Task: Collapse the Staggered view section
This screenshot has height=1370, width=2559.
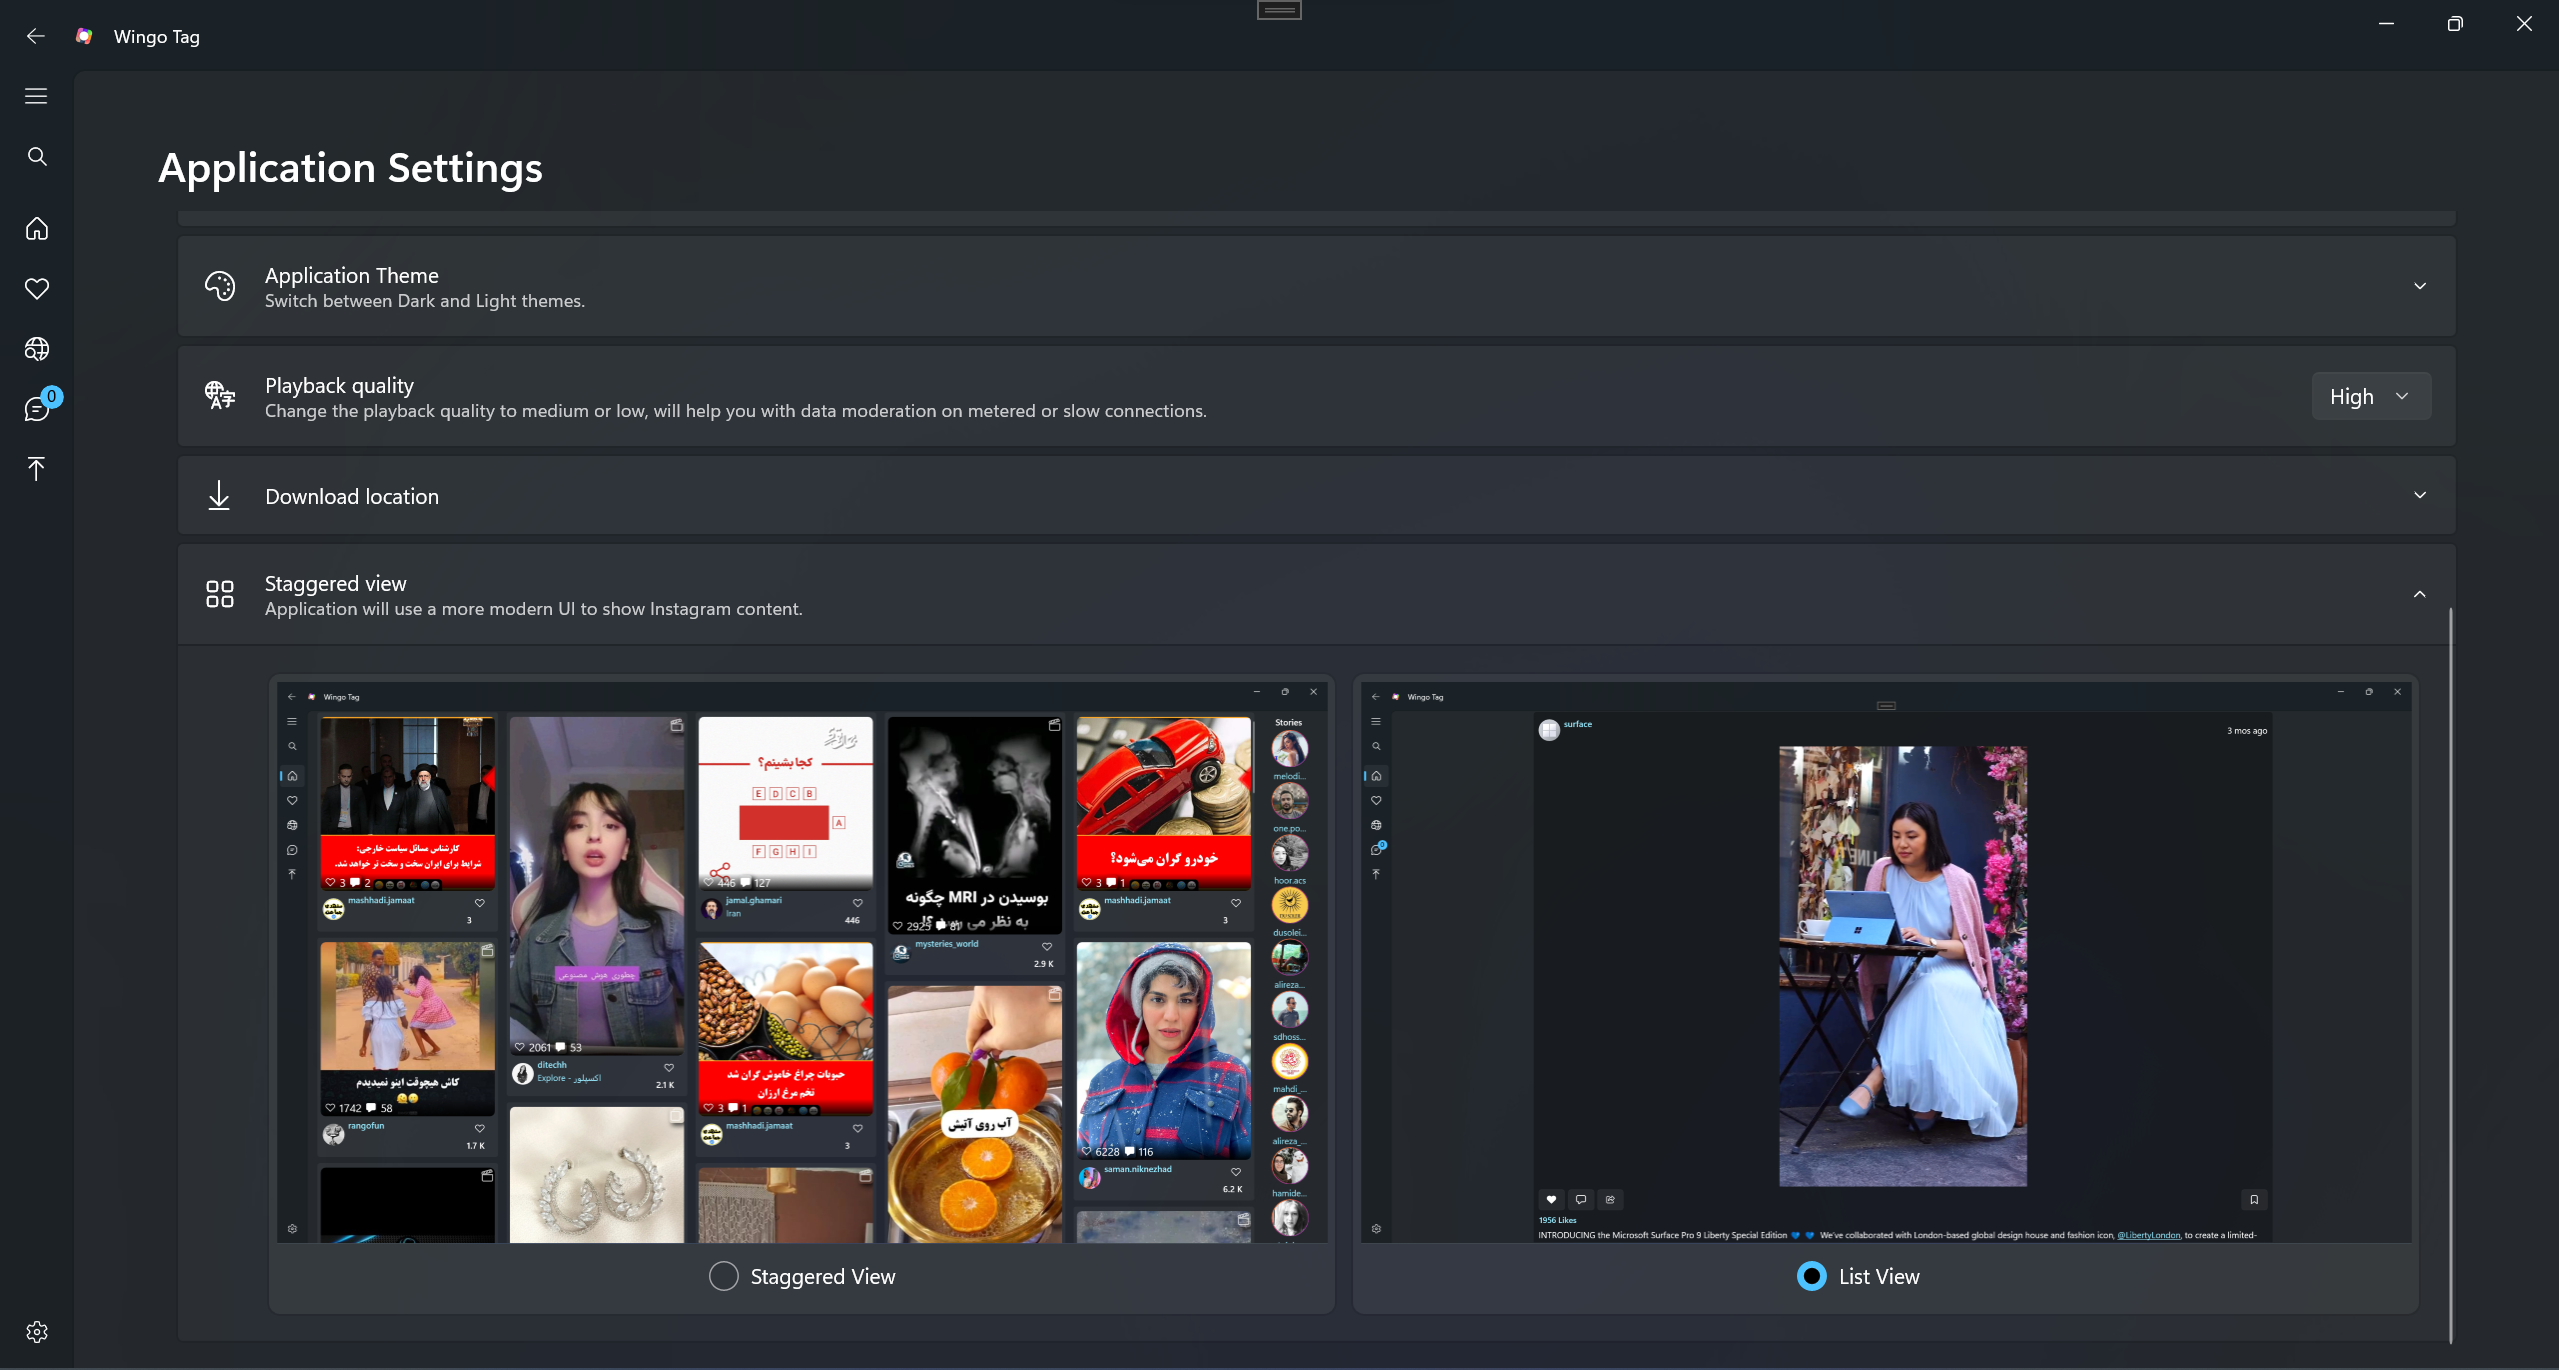Action: tap(2419, 594)
